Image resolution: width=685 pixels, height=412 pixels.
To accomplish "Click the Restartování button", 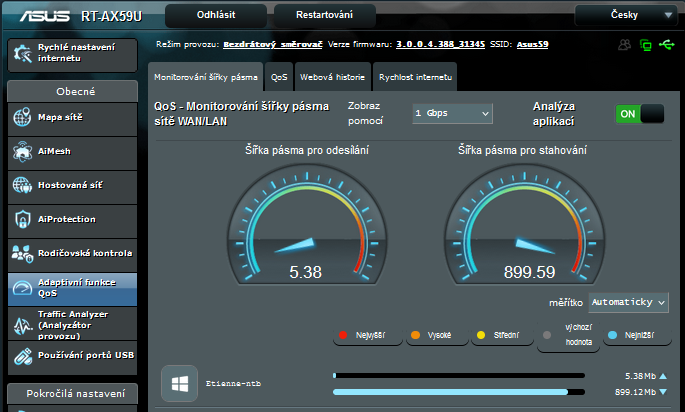I will [x=314, y=15].
